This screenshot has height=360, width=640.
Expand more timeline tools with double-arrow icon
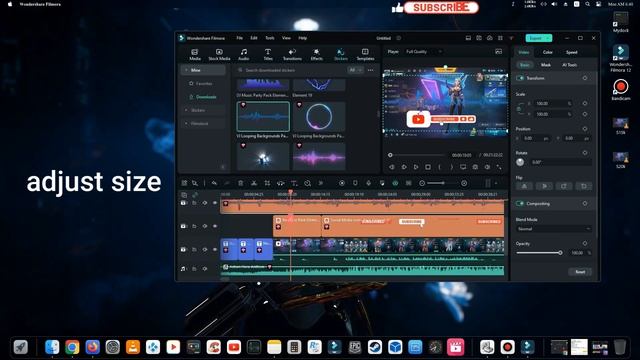tap(320, 183)
